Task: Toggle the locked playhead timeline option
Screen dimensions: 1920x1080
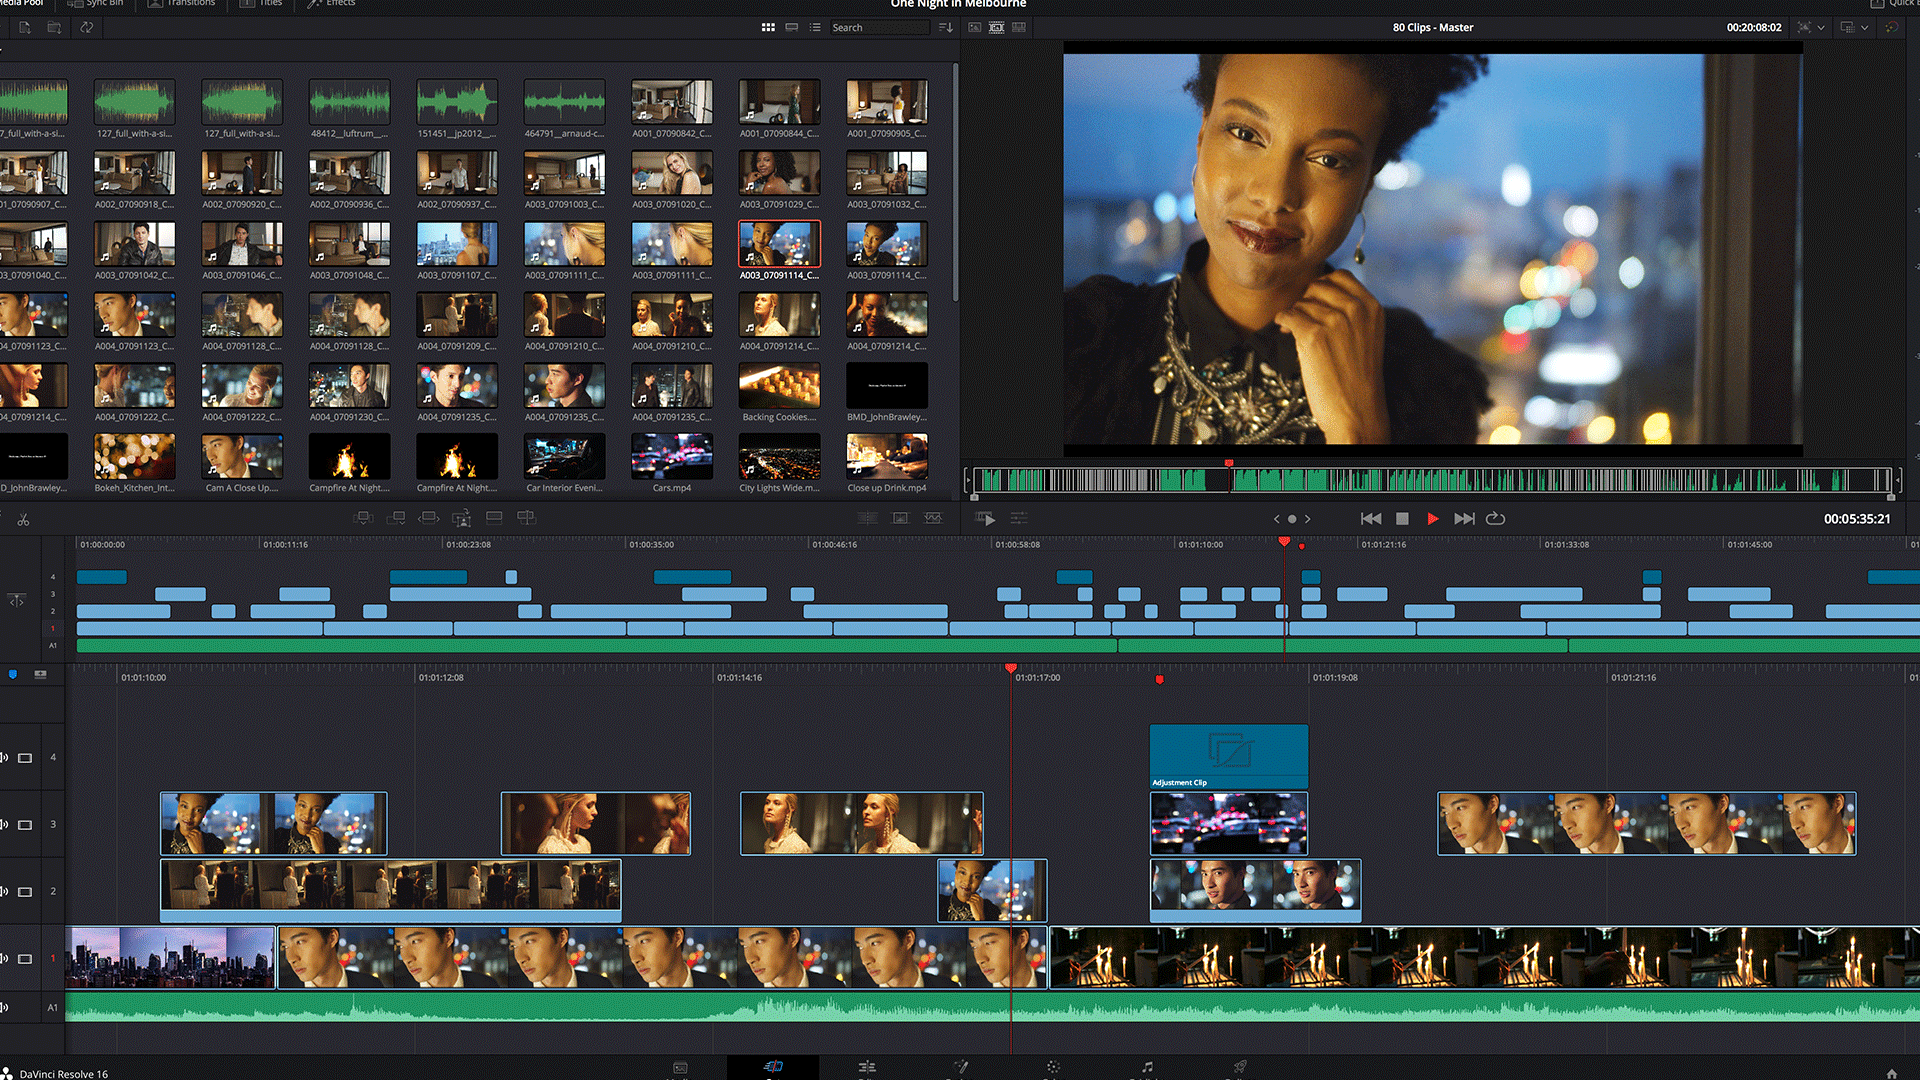Action: coord(17,601)
